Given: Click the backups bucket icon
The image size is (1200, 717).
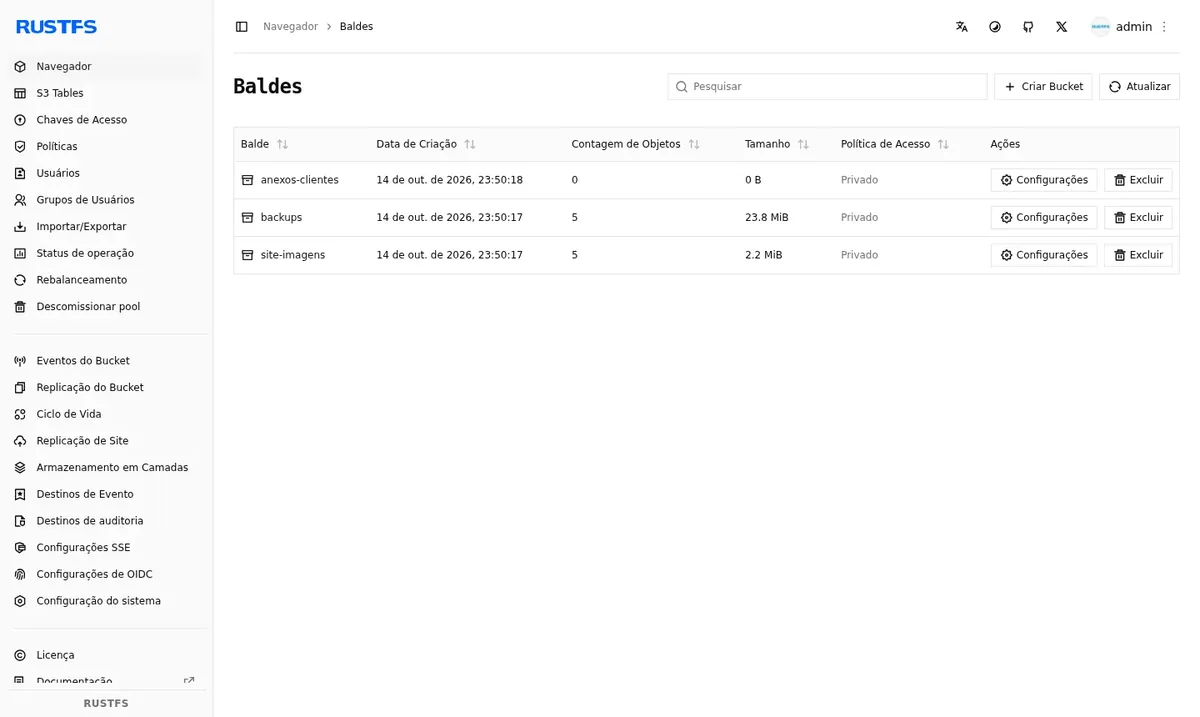Looking at the screenshot, I should pos(247,217).
